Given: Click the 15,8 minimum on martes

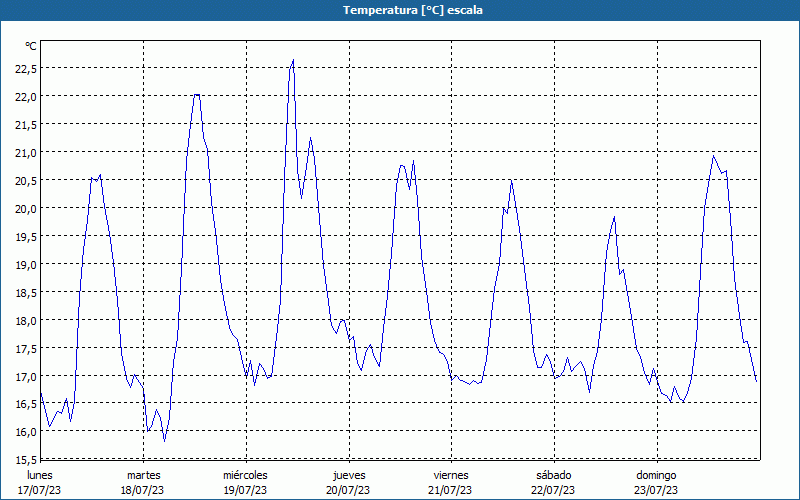Looking at the screenshot, I should point(164,441).
